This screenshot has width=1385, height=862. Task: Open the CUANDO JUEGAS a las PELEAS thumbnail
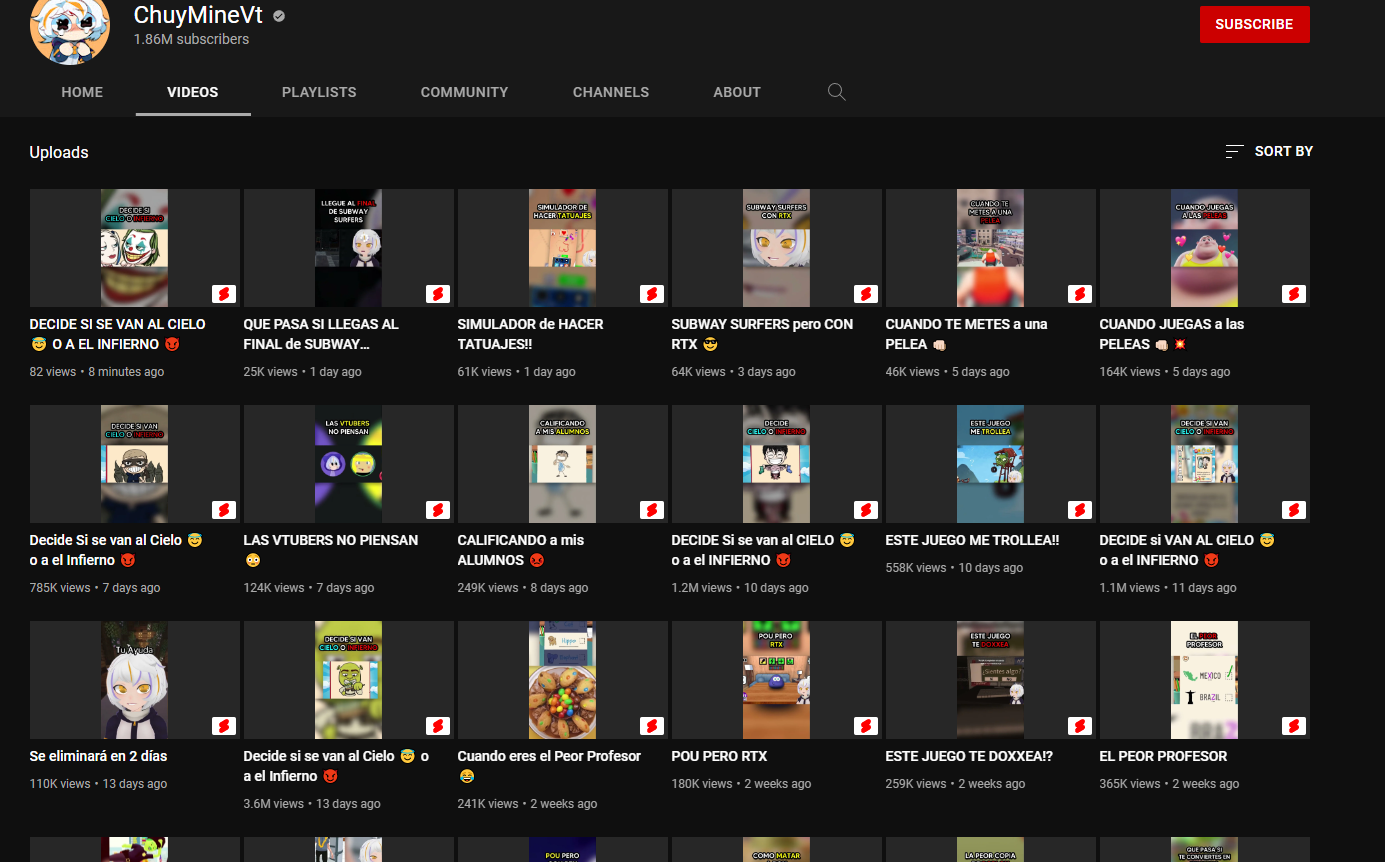tap(1204, 248)
